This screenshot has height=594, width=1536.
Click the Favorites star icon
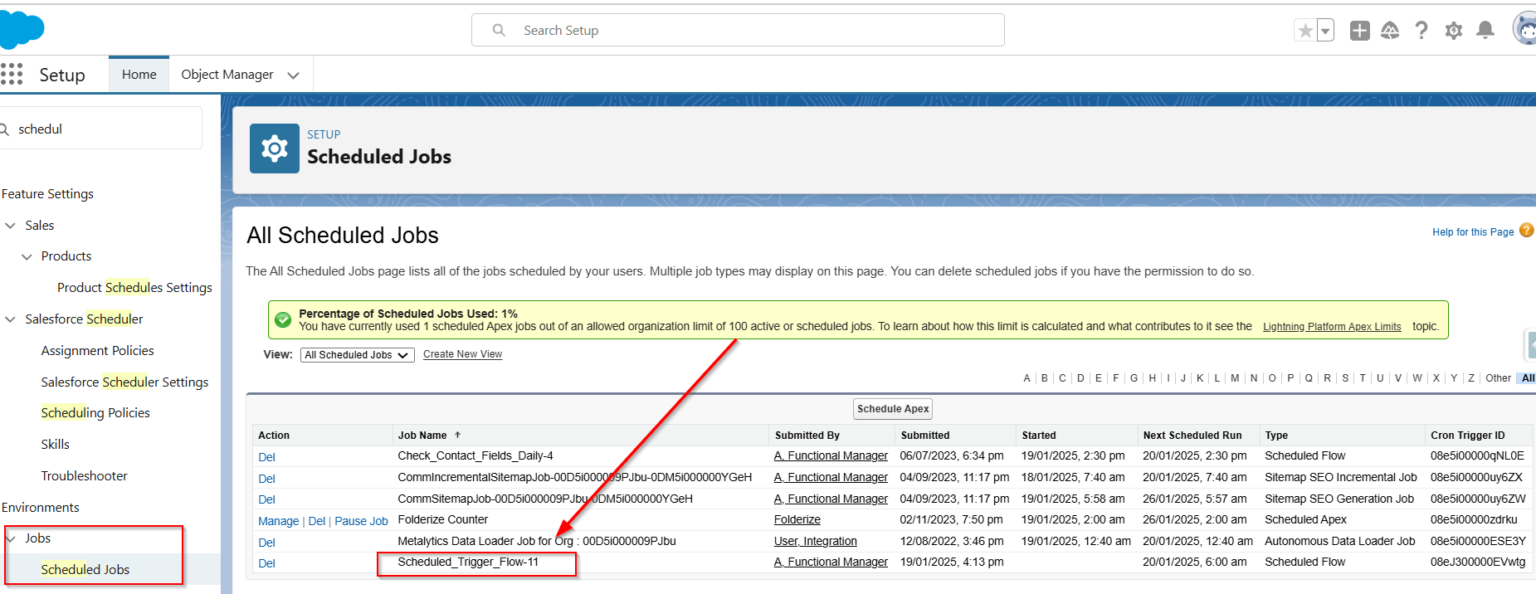click(1305, 31)
